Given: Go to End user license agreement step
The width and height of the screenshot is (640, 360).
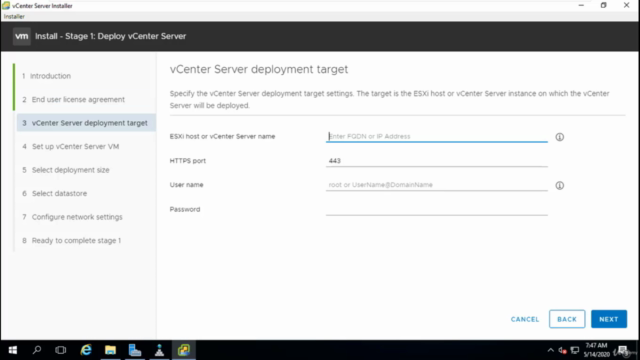Looking at the screenshot, I should (x=73, y=100).
